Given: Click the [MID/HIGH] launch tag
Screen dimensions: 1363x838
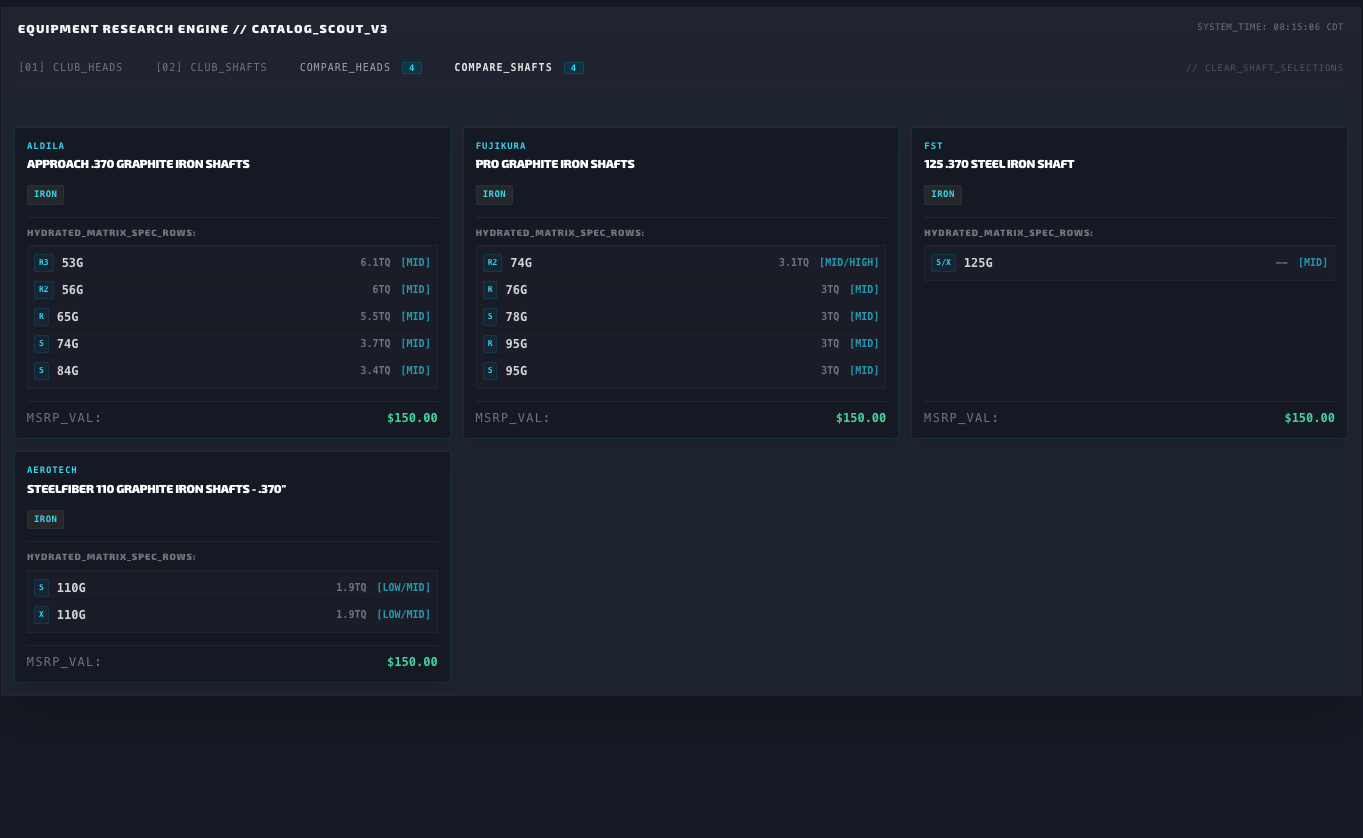Looking at the screenshot, I should coord(849,263).
